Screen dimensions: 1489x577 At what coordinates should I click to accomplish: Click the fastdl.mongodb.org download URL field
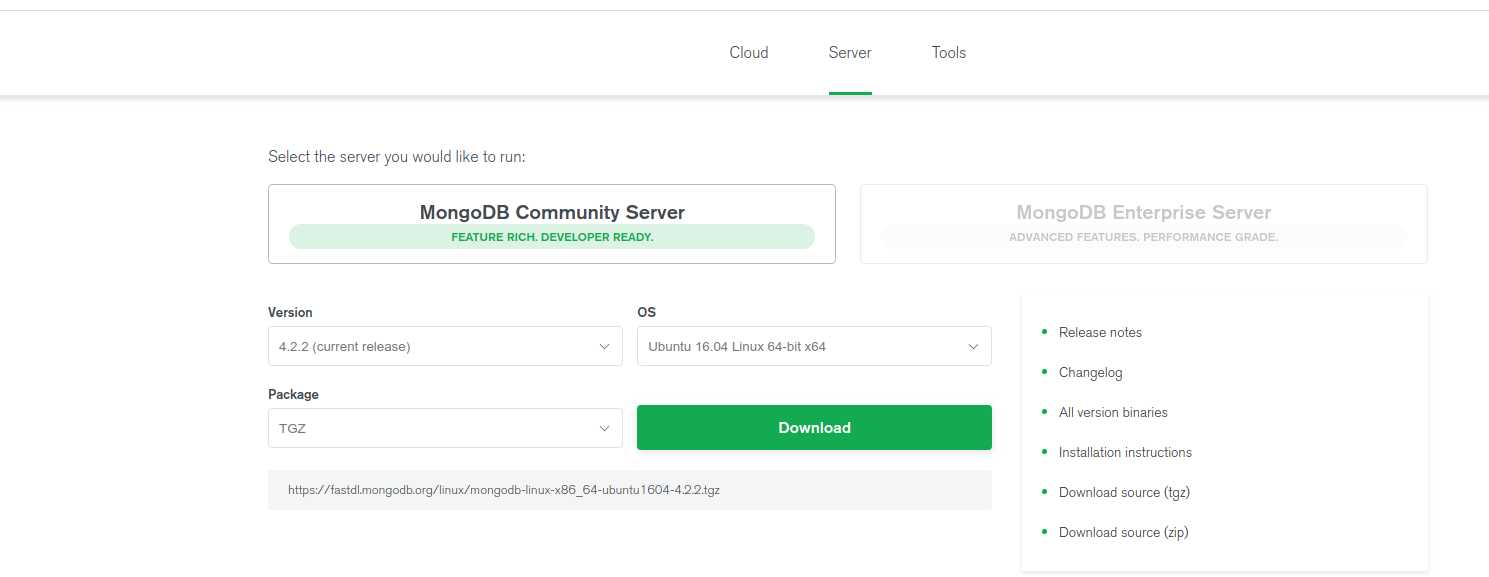(x=630, y=490)
